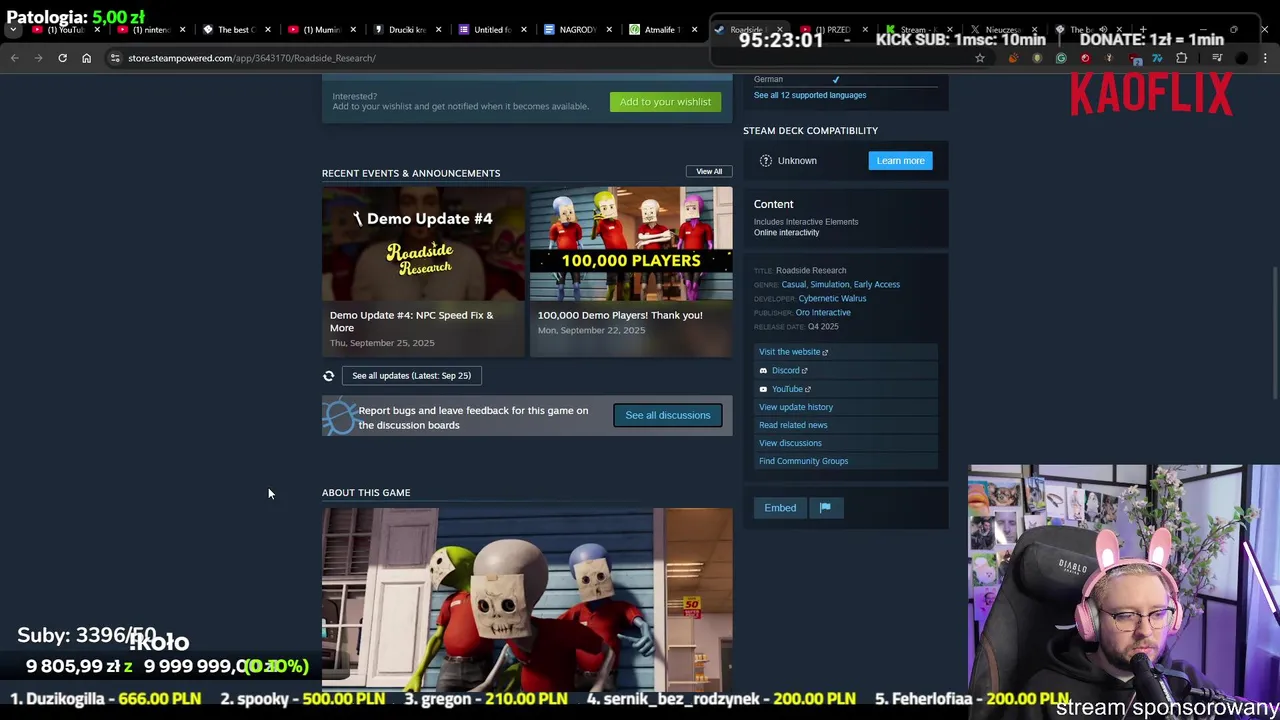1280x720 pixels.
Task: Open site information icon in address bar
Action: pyautogui.click(x=115, y=58)
